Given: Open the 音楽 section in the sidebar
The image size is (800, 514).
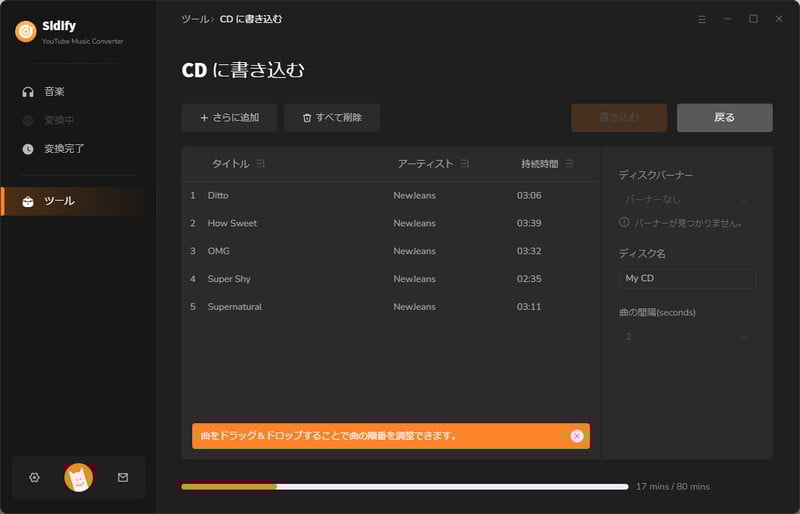Looking at the screenshot, I should tap(77, 92).
